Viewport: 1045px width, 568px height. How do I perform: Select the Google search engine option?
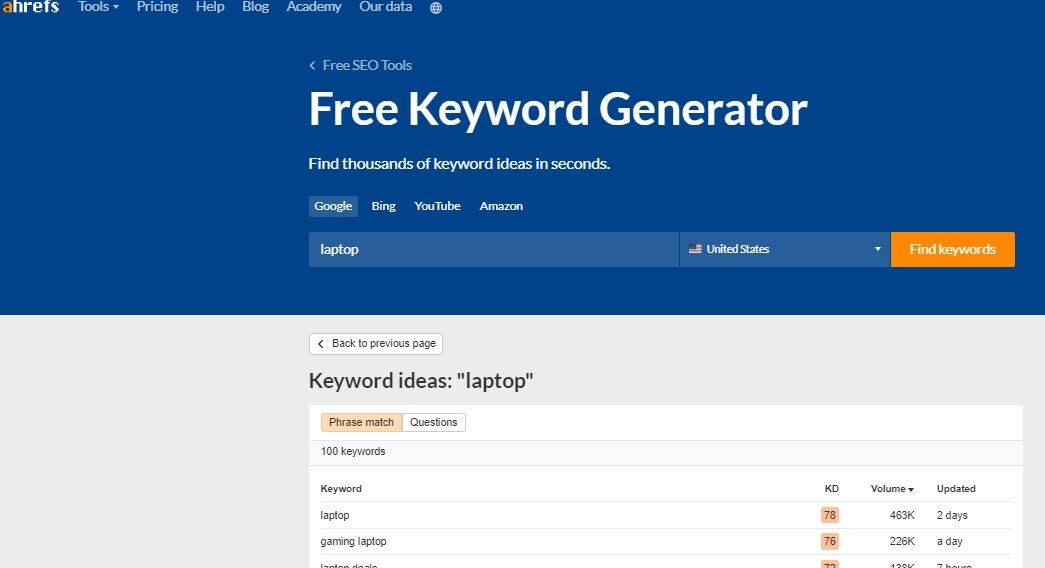333,206
